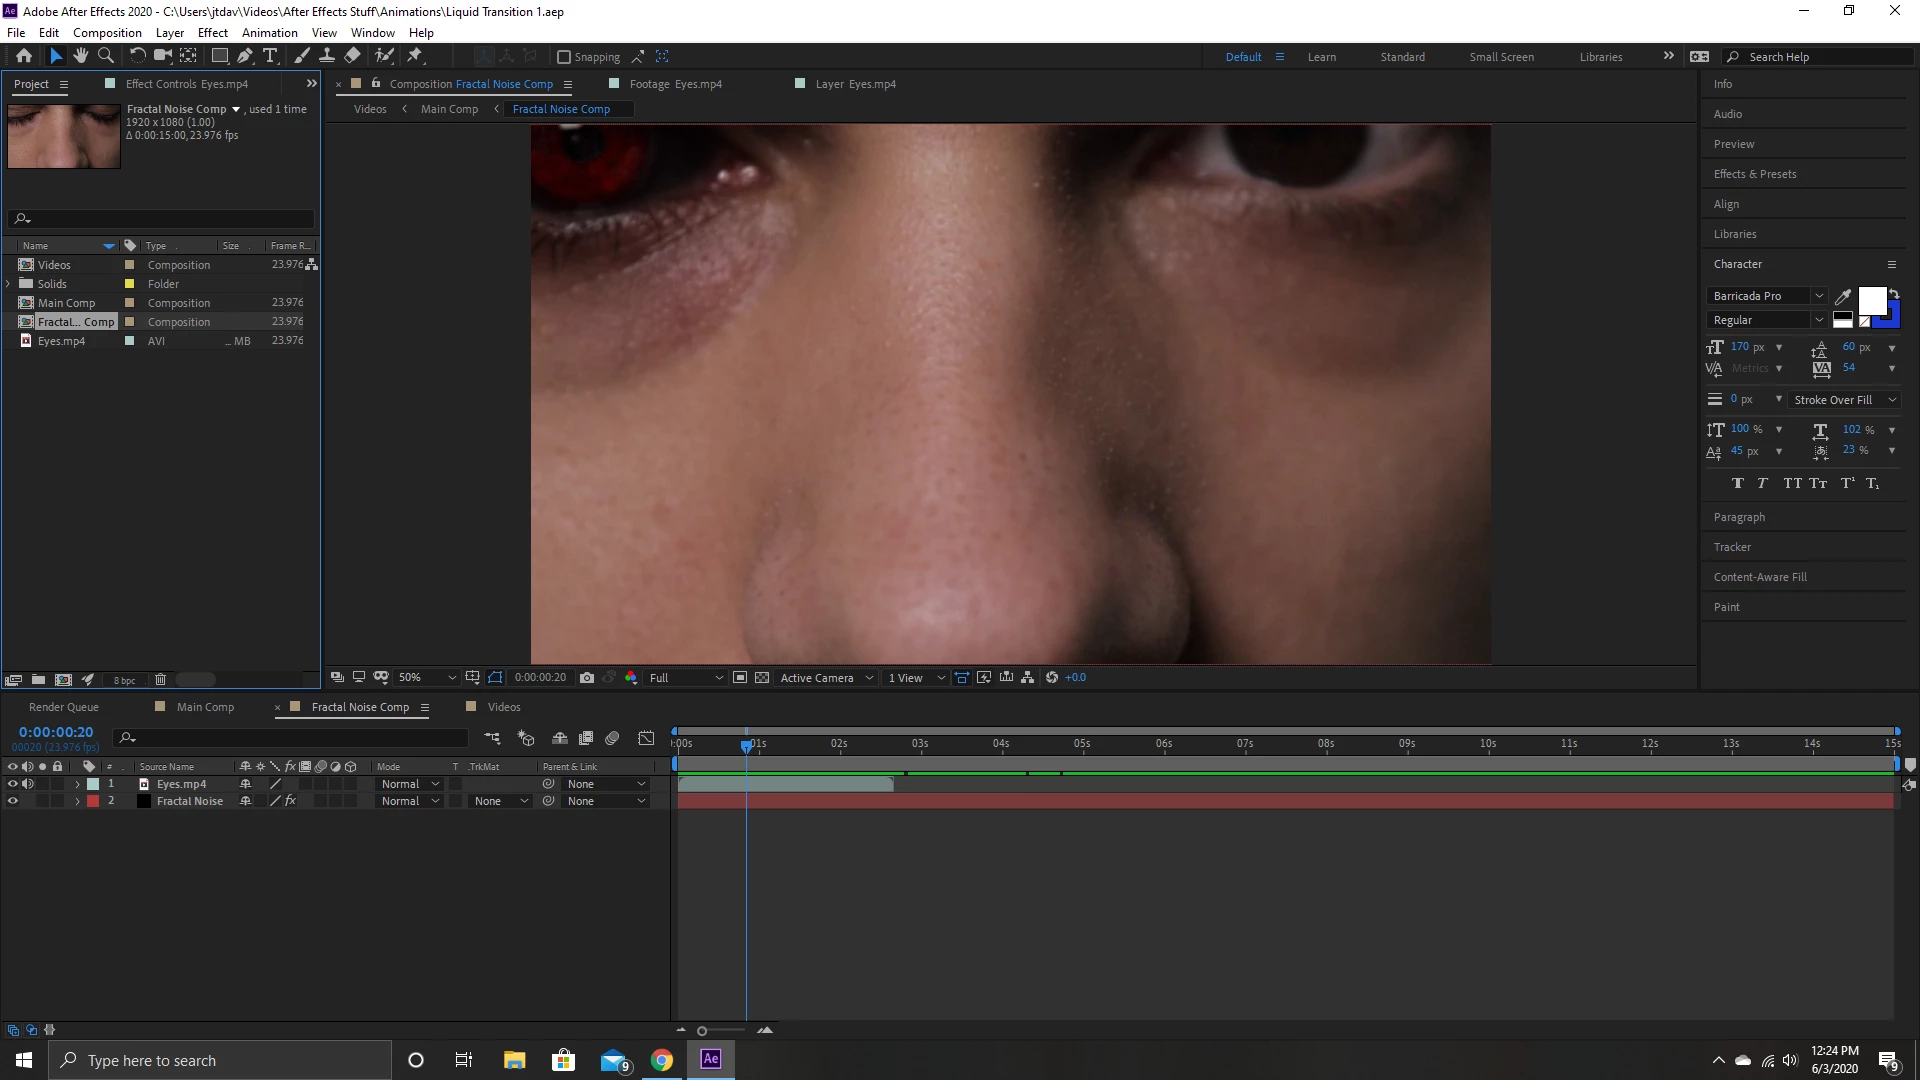Open the Animation menu
This screenshot has width=1920, height=1080.
pyautogui.click(x=269, y=32)
